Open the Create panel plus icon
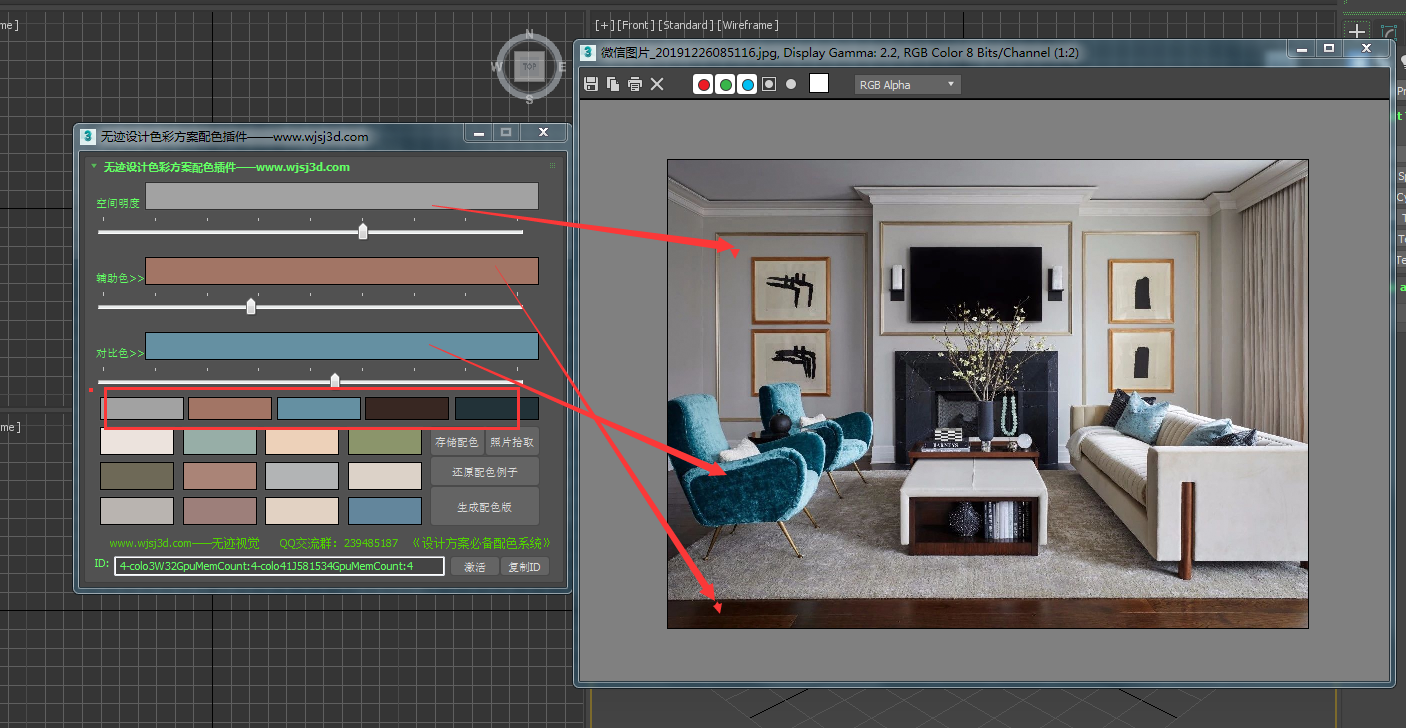This screenshot has width=1406, height=728. [x=1357, y=33]
